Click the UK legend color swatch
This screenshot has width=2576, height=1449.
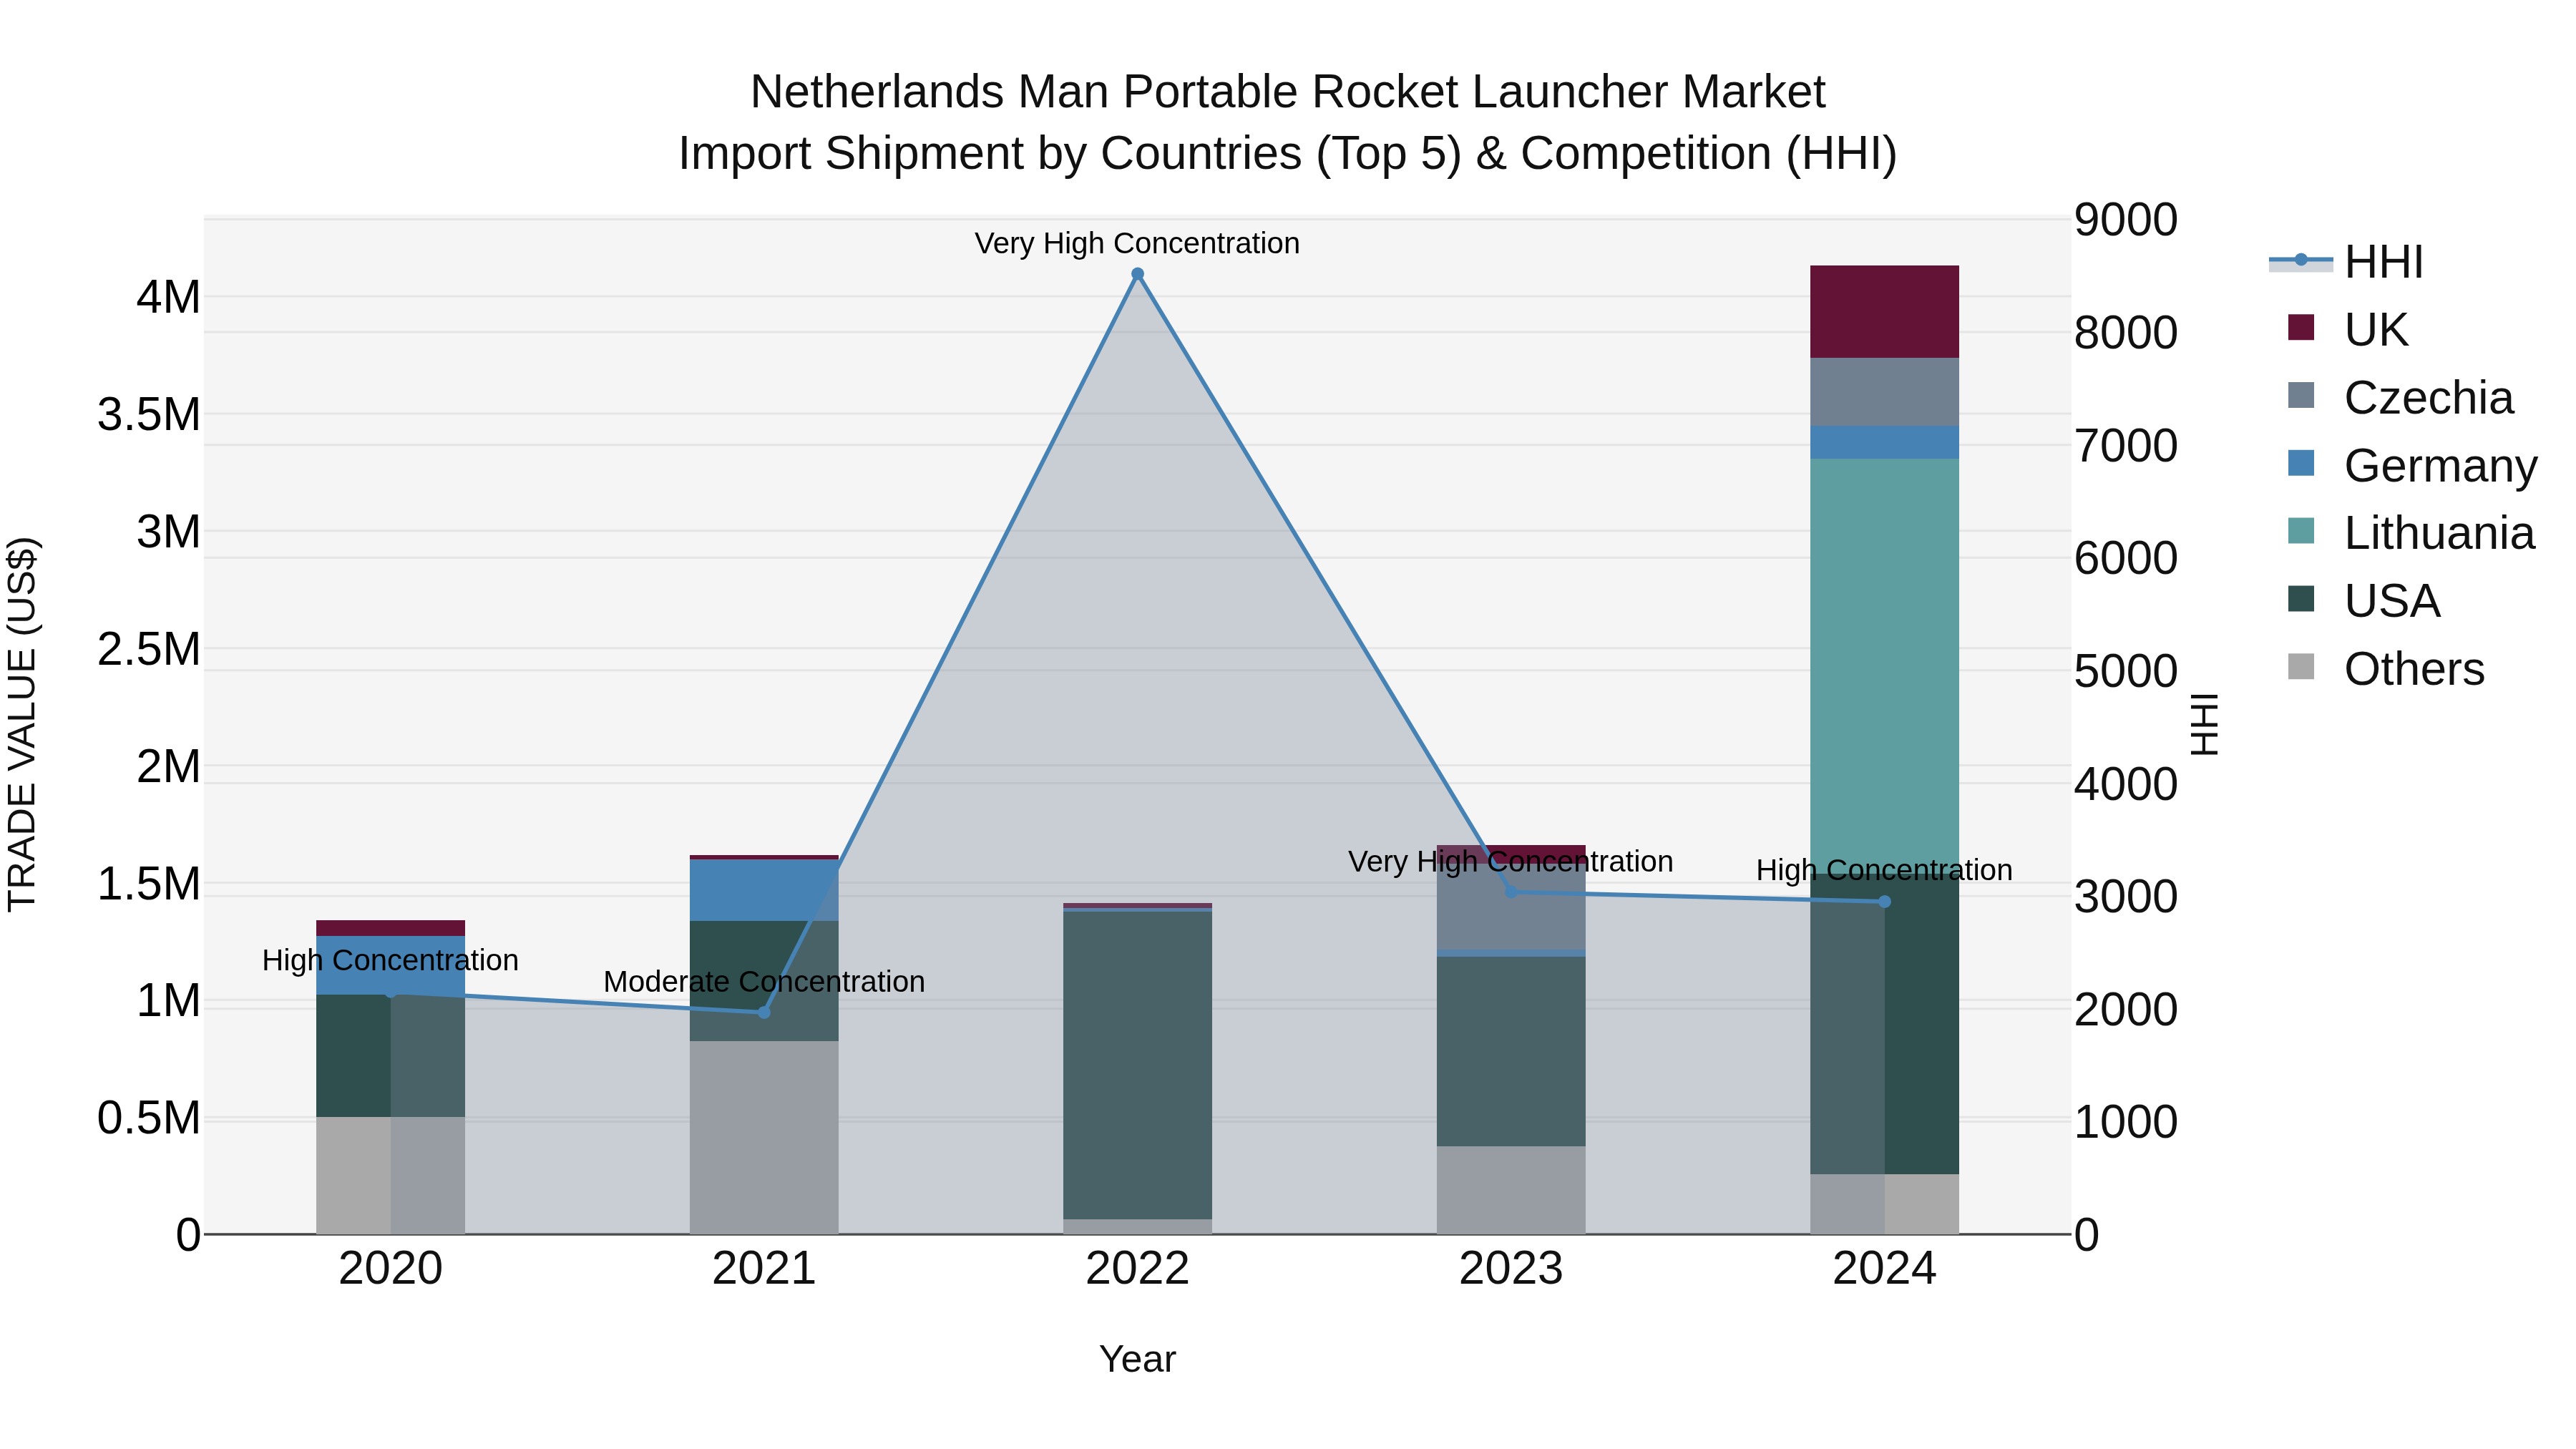click(x=2301, y=328)
